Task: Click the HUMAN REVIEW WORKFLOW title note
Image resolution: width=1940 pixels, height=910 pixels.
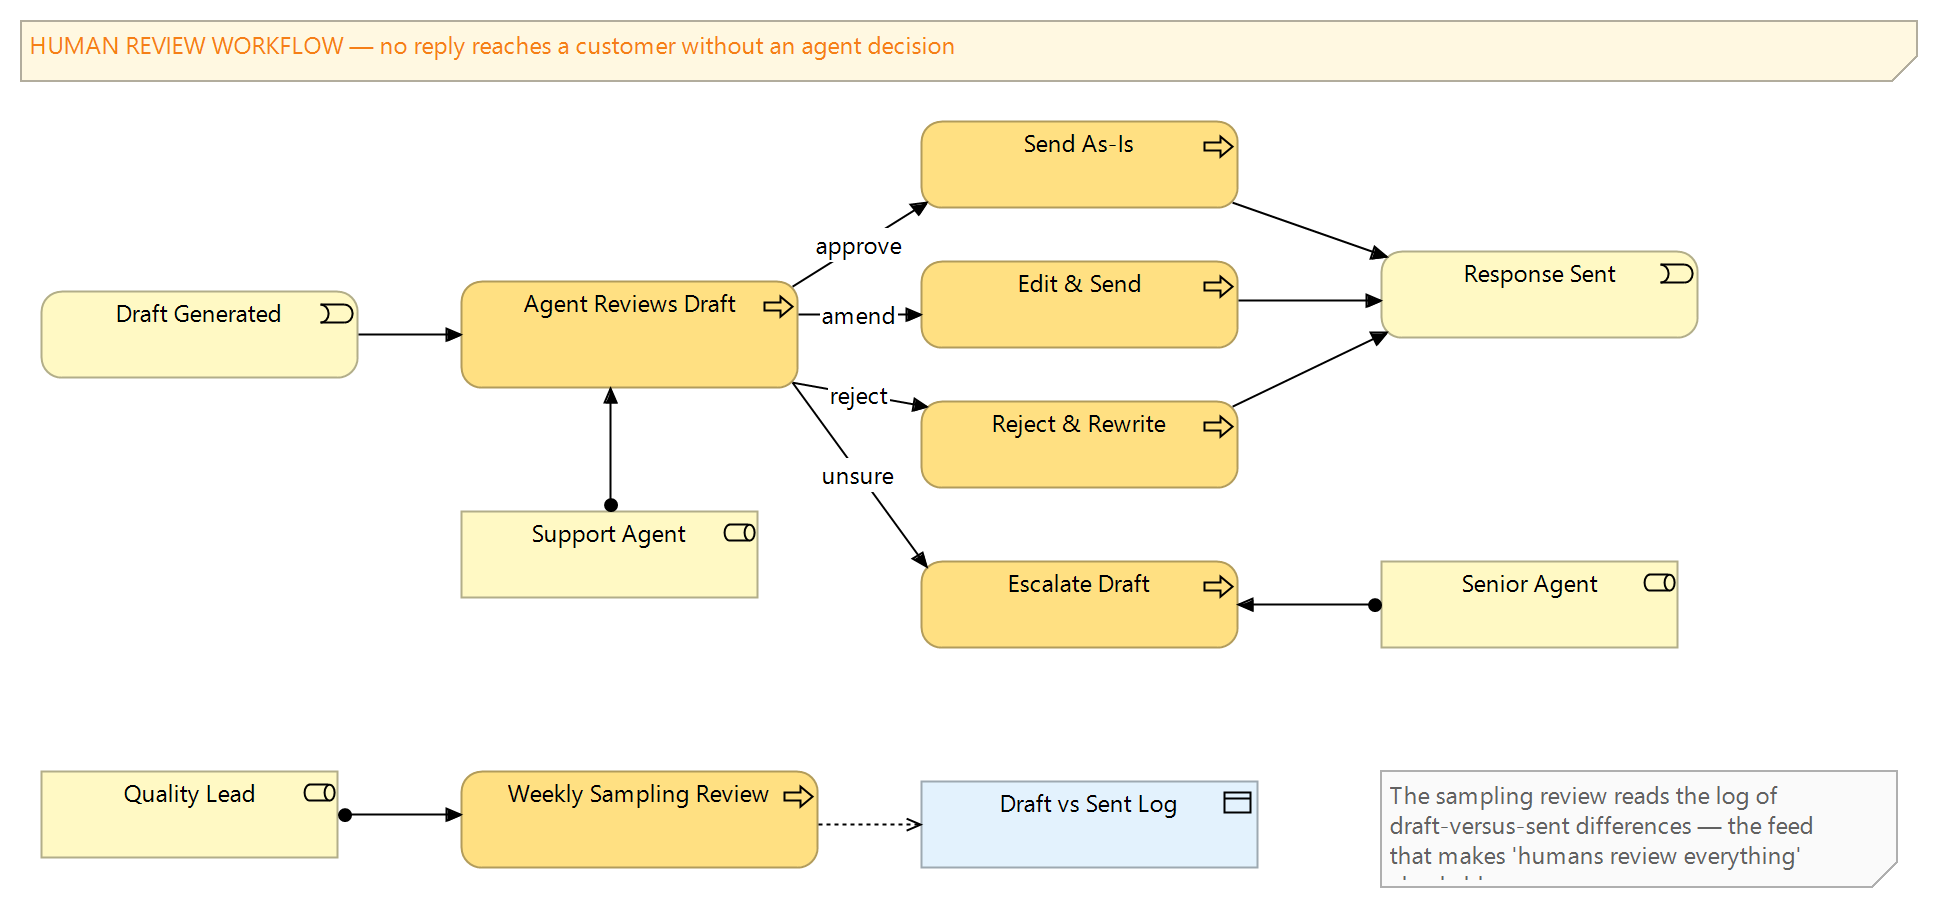Action: point(969,51)
